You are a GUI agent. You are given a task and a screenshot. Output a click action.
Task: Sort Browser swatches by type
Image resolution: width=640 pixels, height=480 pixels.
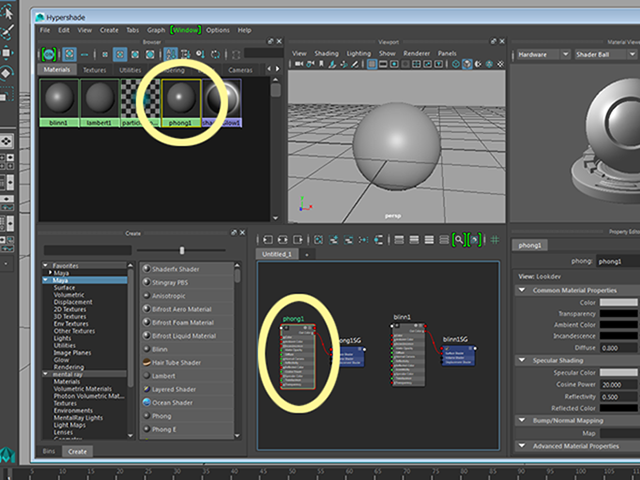pyautogui.click(x=186, y=54)
